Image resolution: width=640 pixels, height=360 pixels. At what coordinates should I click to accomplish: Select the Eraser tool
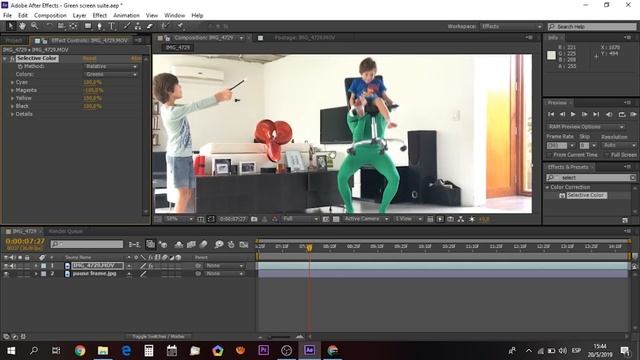(150, 26)
